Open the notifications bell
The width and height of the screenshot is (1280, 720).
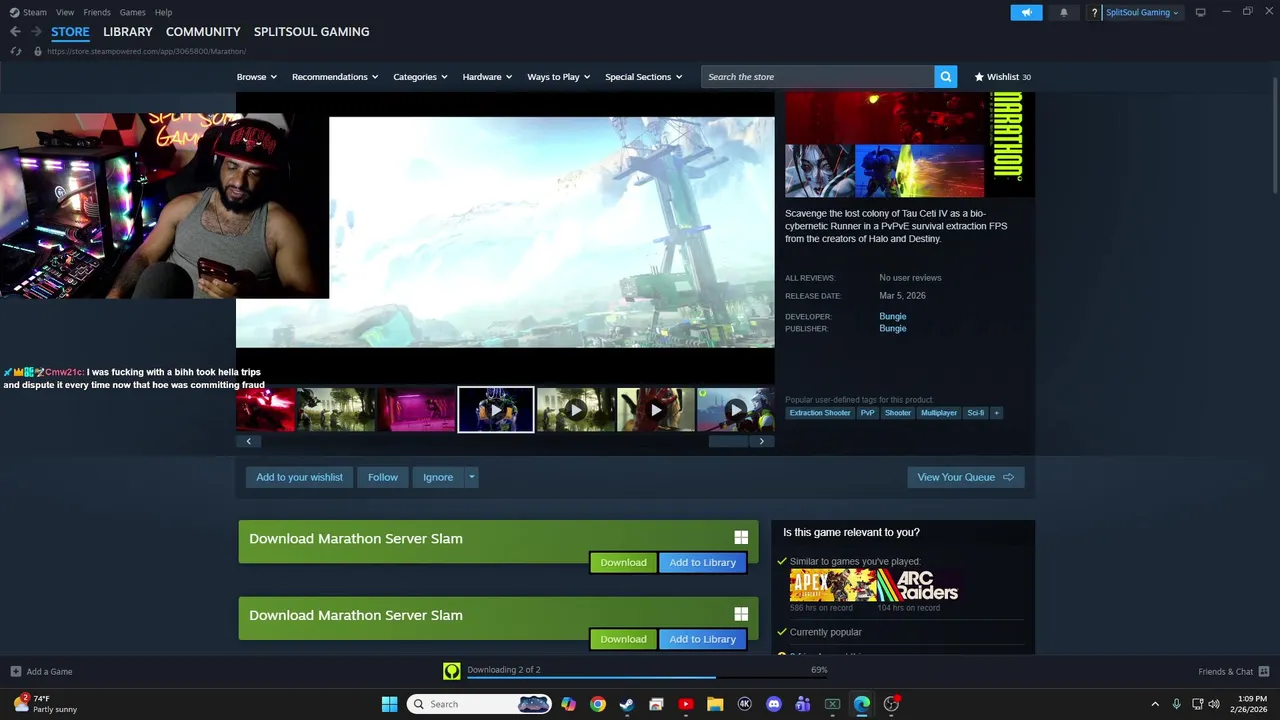coord(1063,12)
